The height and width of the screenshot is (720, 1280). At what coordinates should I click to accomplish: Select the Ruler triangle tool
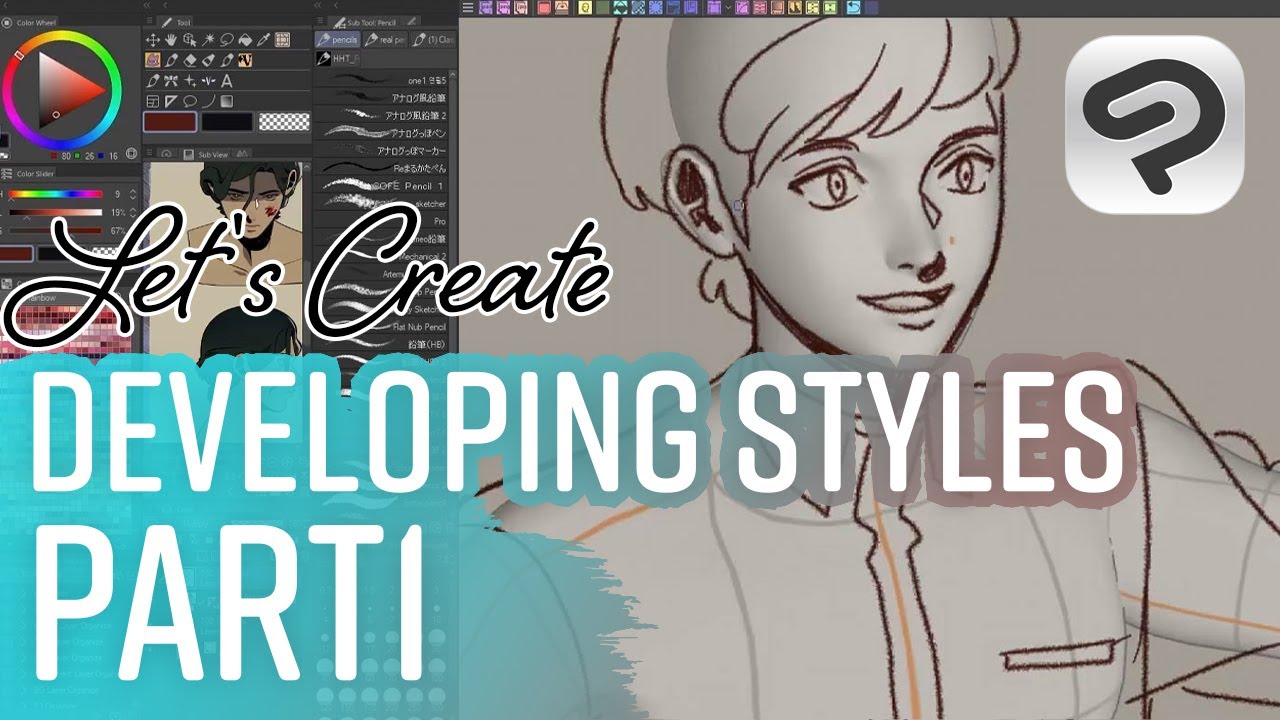[171, 101]
